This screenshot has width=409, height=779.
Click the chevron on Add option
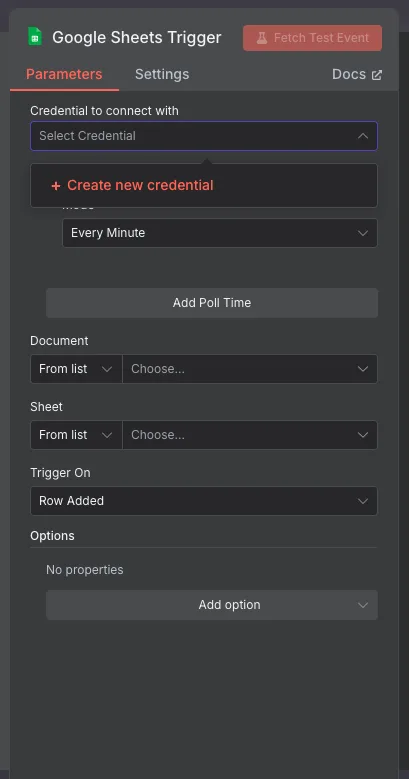coord(363,605)
